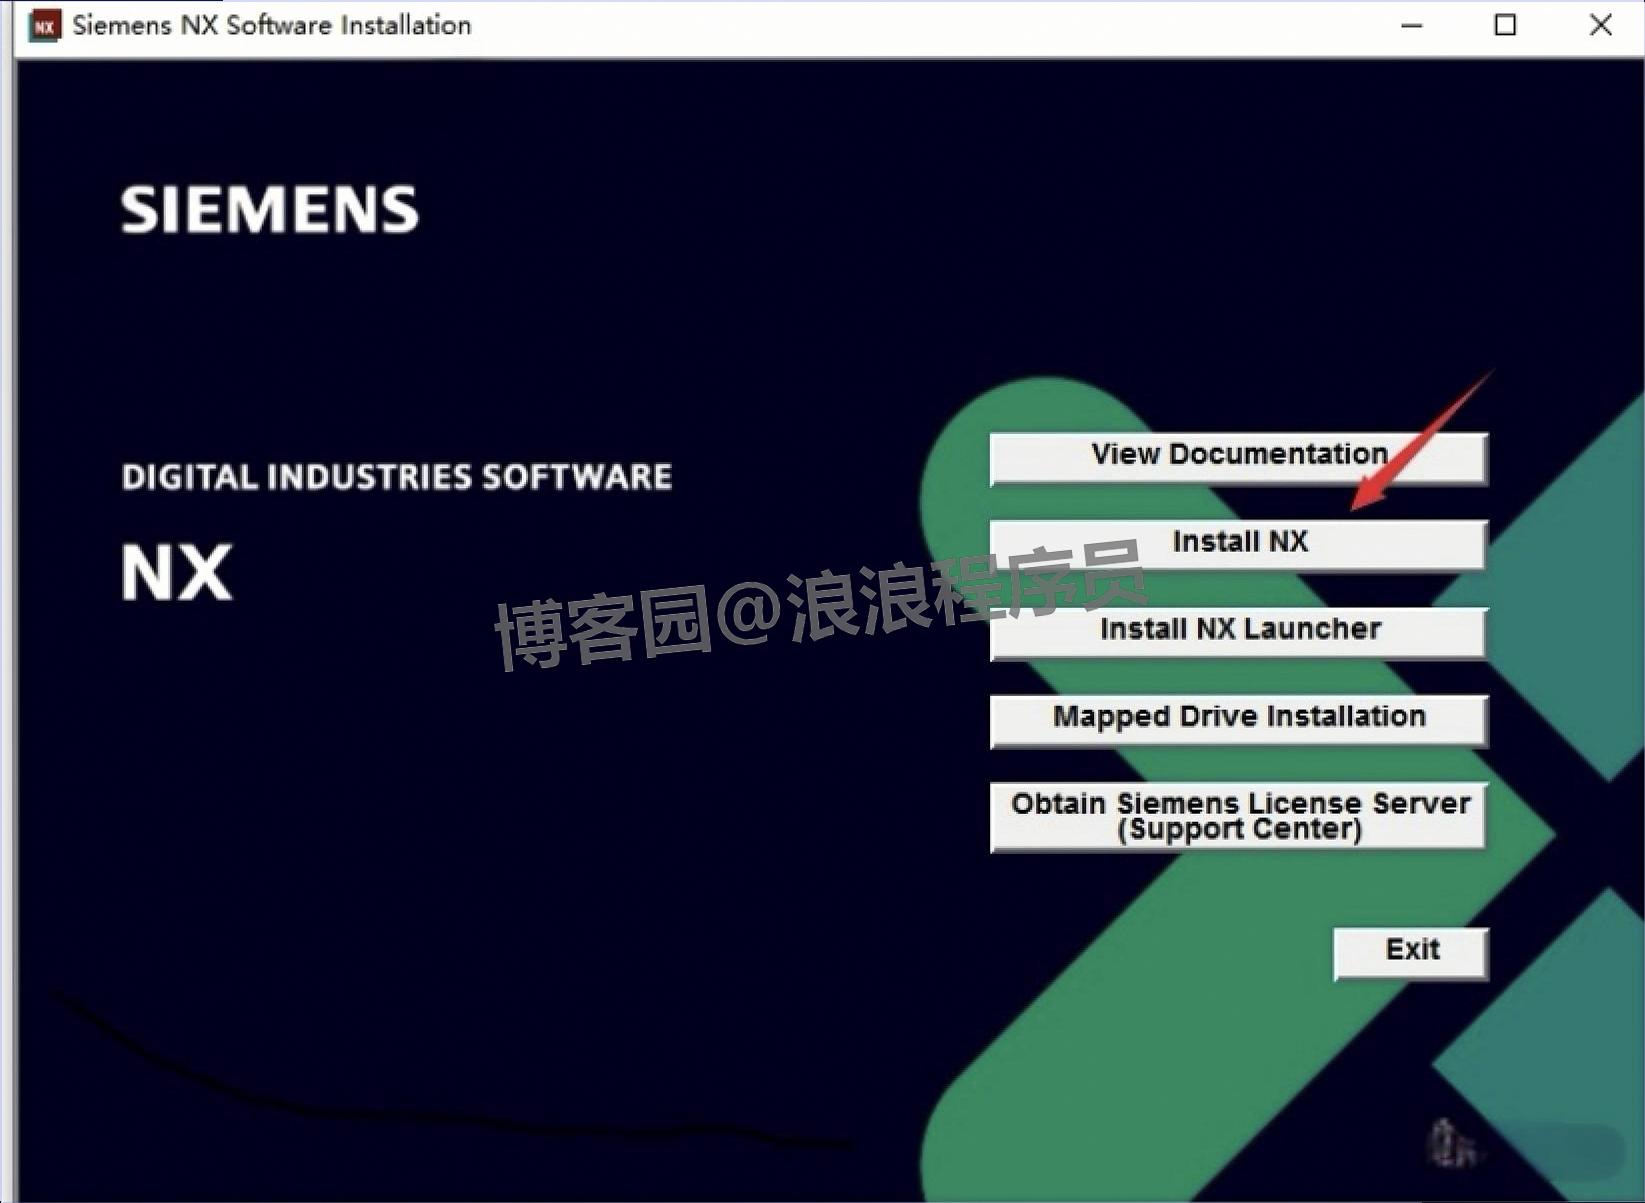Click the View Documentation button
This screenshot has height=1203, width=1645.
pos(1239,458)
